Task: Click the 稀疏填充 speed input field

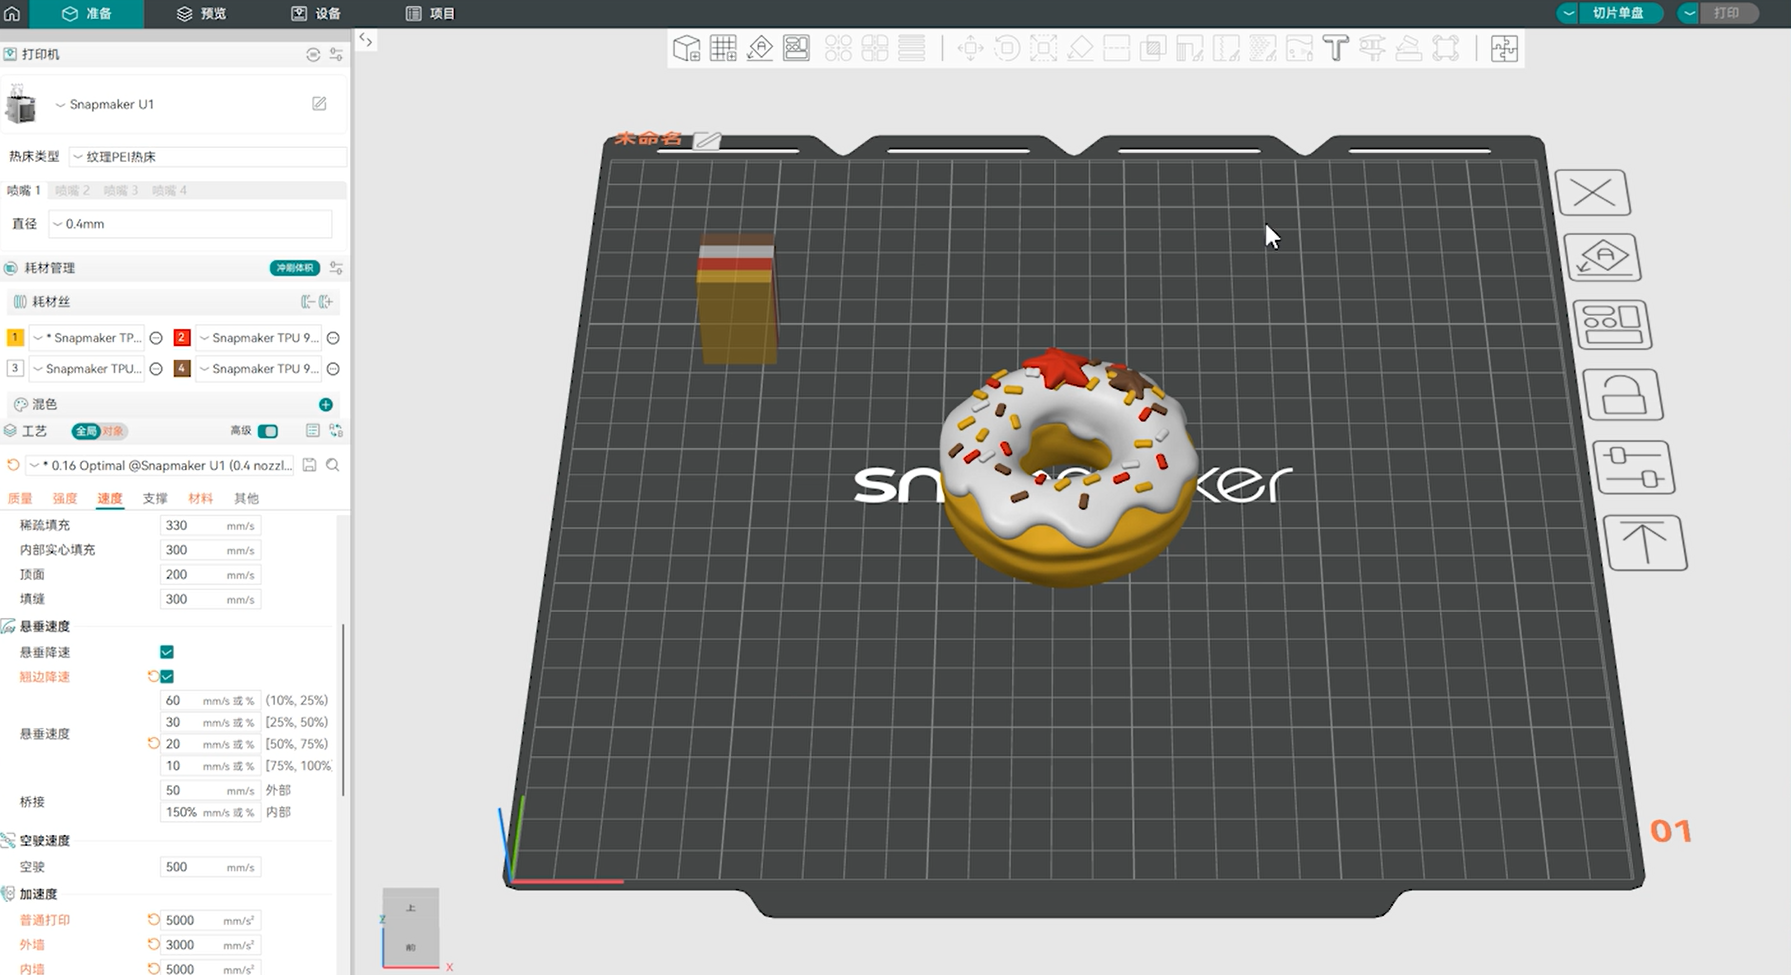Action: (x=210, y=525)
